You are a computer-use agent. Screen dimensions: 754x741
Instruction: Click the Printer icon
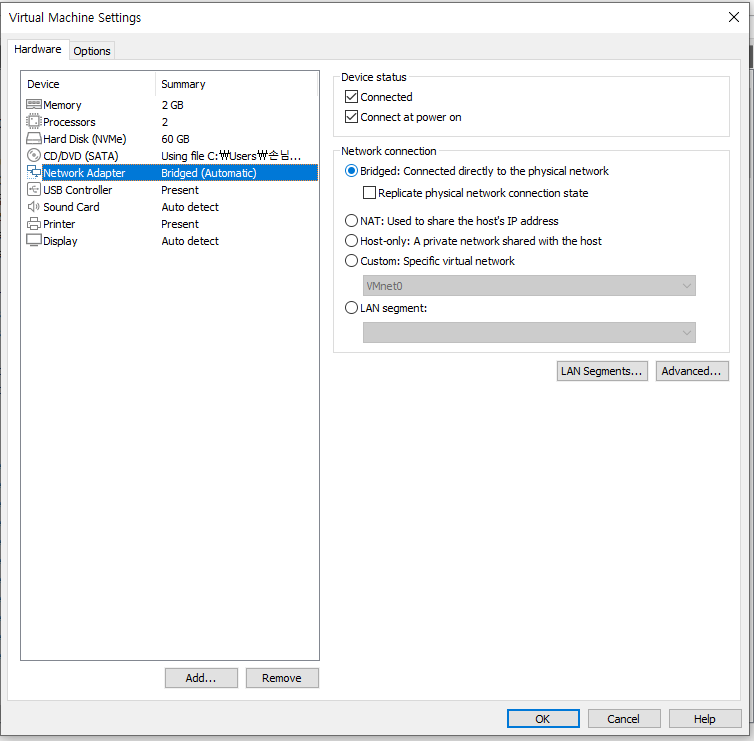34,224
